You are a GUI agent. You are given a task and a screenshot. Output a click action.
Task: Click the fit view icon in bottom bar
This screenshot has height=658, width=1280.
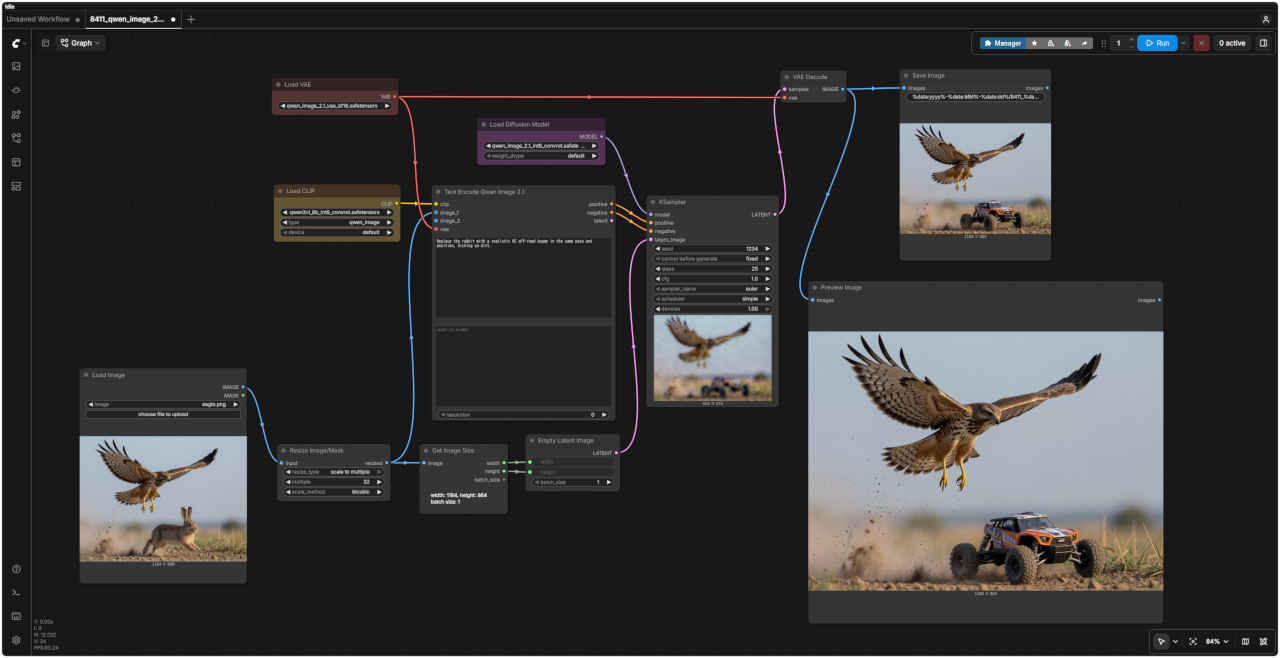tap(1193, 641)
